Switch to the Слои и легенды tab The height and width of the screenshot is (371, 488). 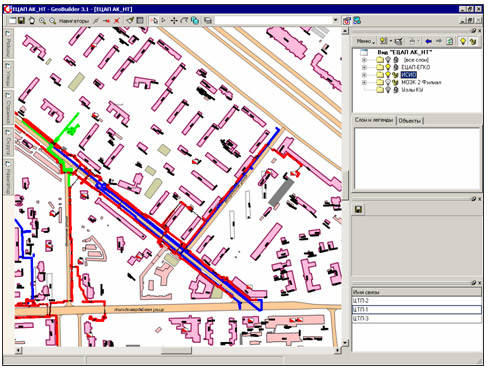[374, 120]
